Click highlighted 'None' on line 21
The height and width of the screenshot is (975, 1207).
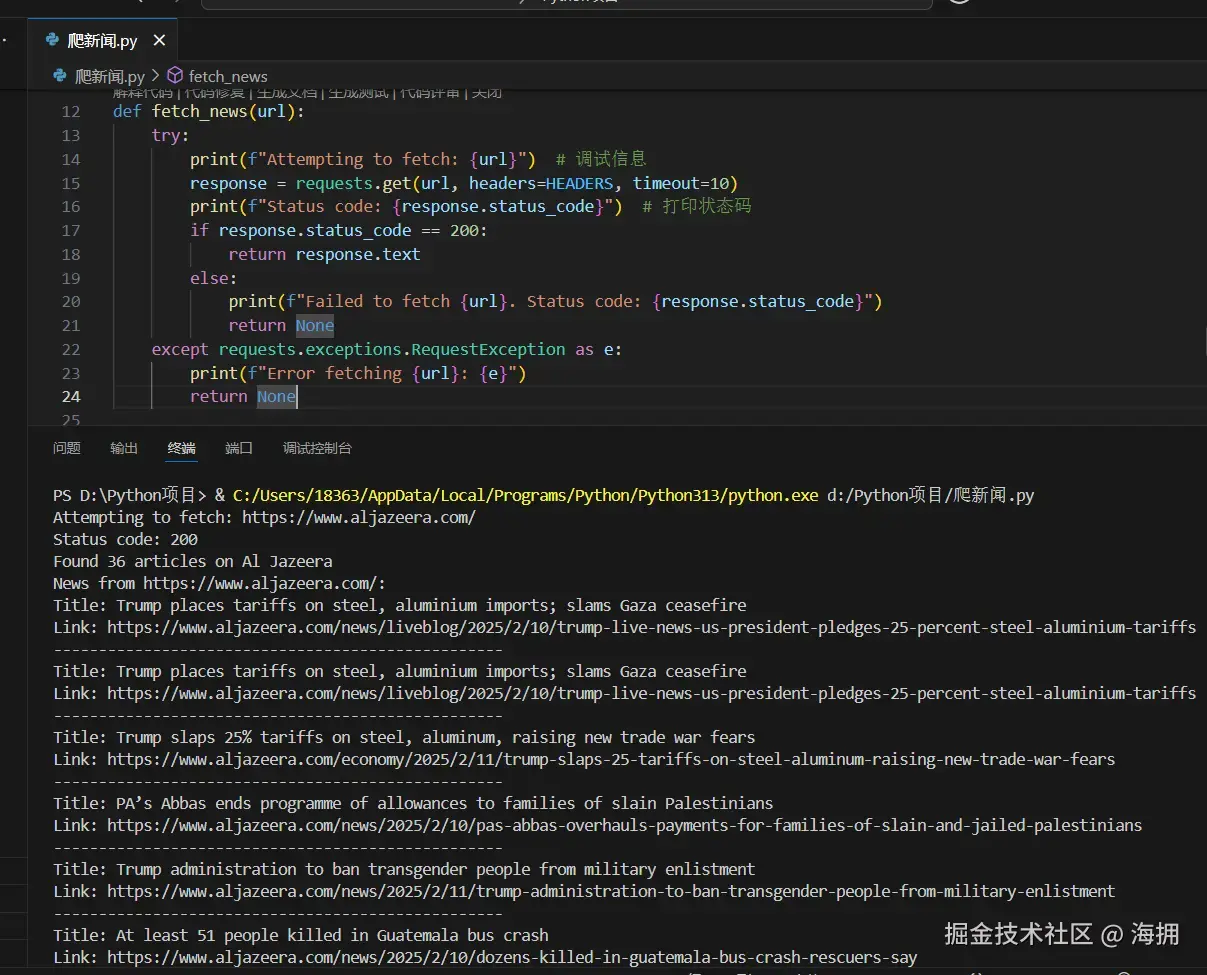tap(314, 325)
